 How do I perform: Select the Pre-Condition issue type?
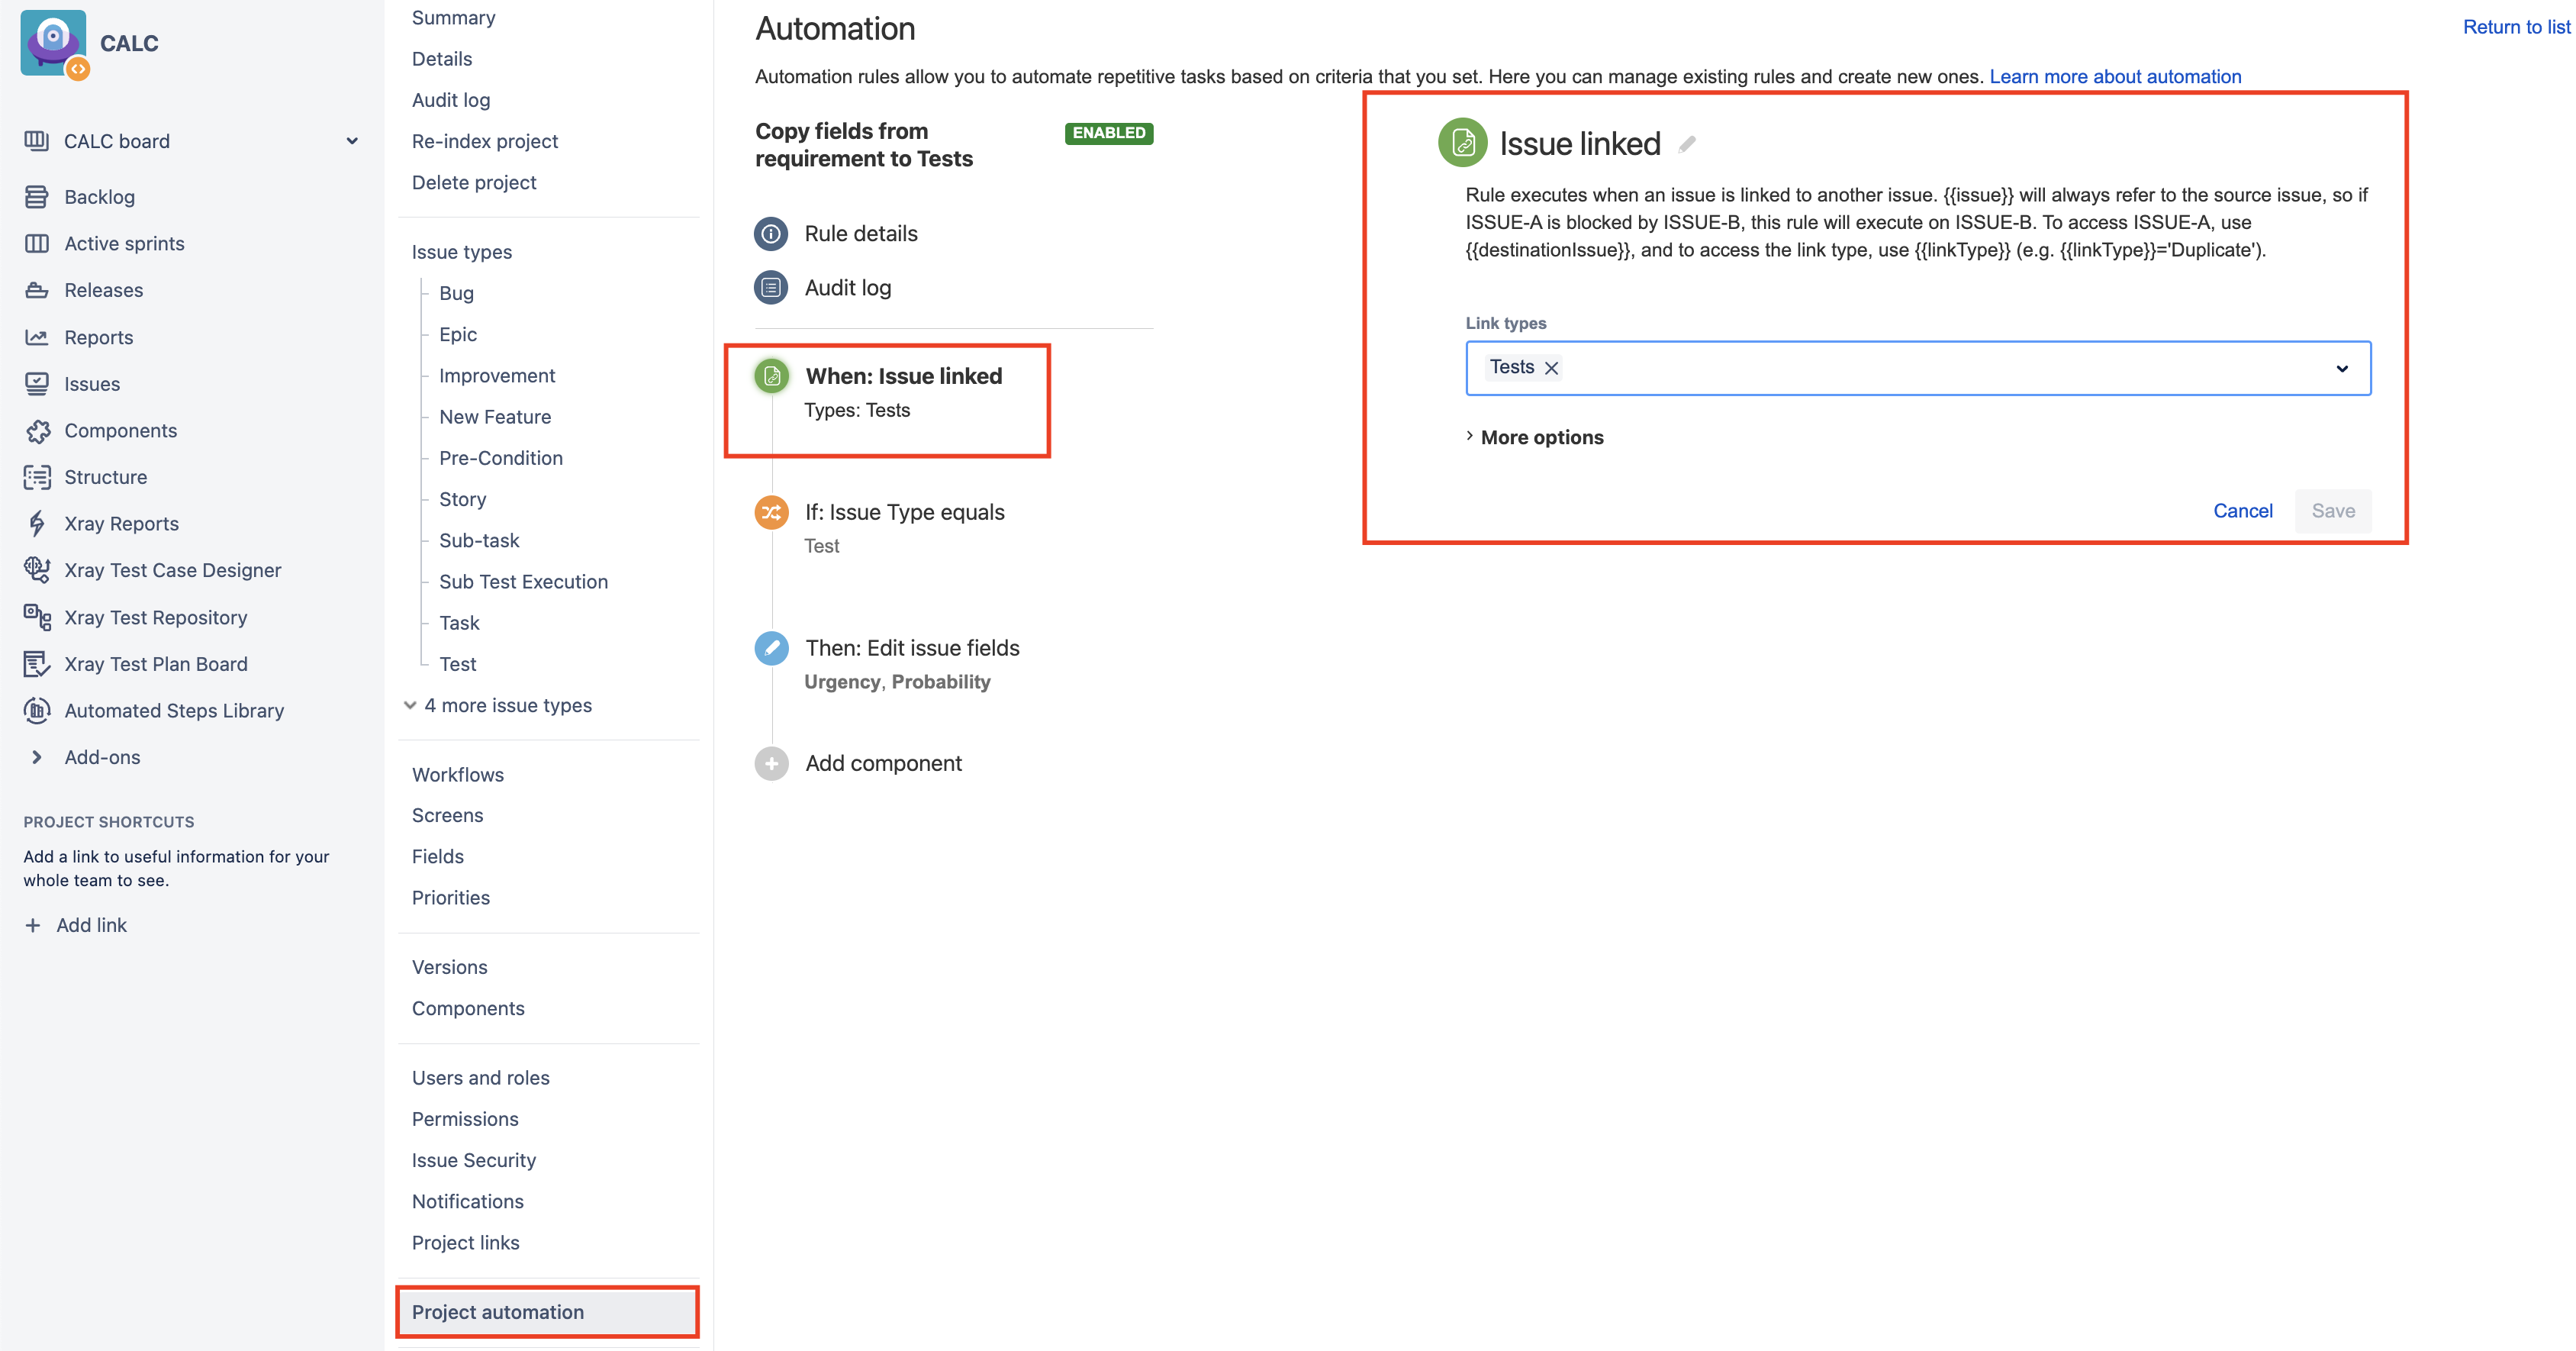coord(500,458)
